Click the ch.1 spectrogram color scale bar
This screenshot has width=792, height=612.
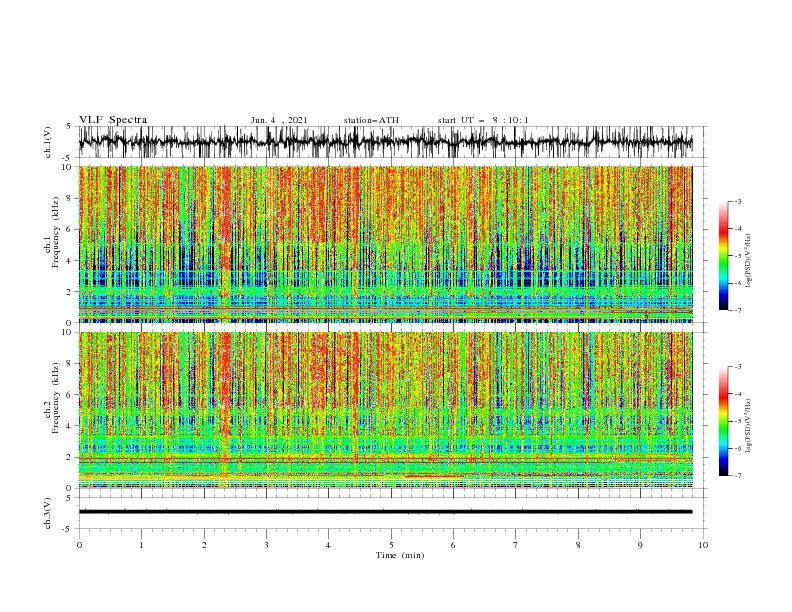[723, 256]
